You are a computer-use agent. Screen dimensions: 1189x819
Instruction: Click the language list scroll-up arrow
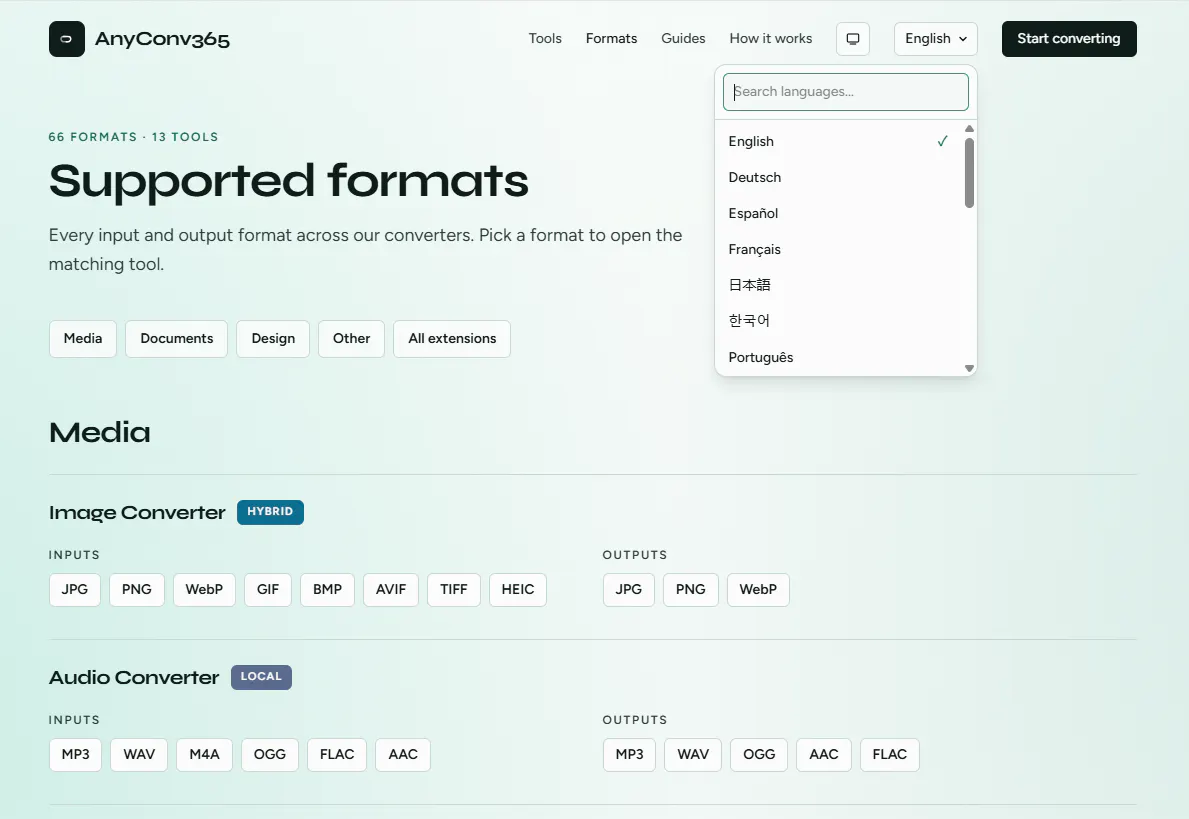969,128
